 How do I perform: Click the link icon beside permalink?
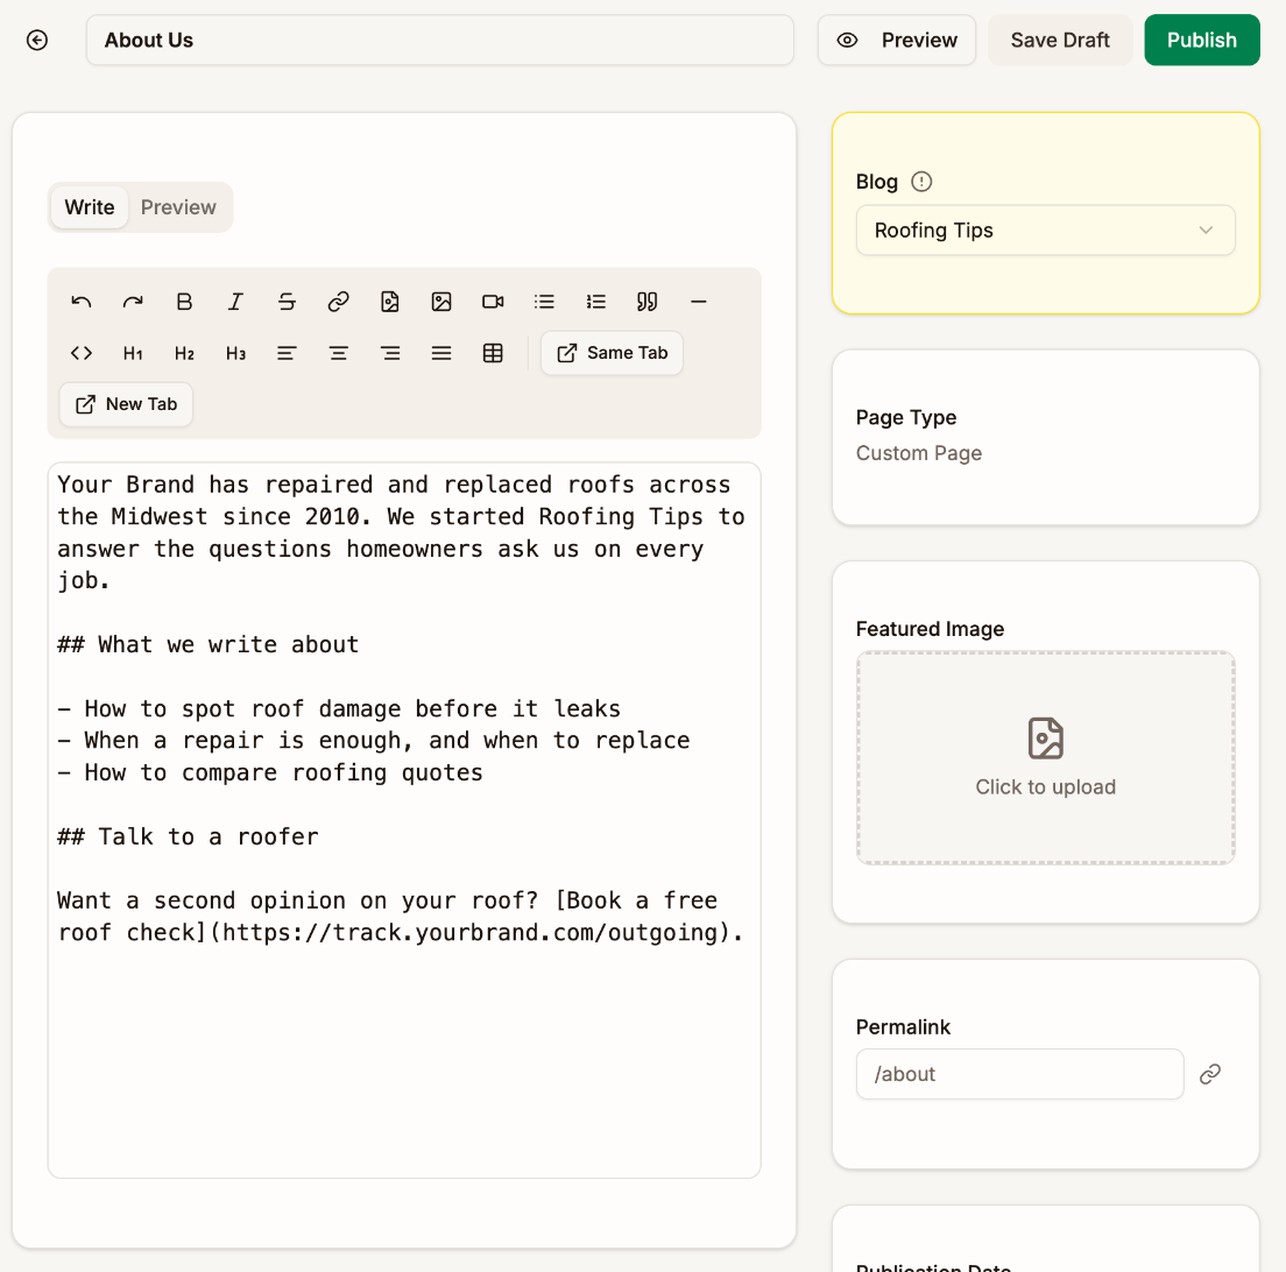pyautogui.click(x=1210, y=1074)
